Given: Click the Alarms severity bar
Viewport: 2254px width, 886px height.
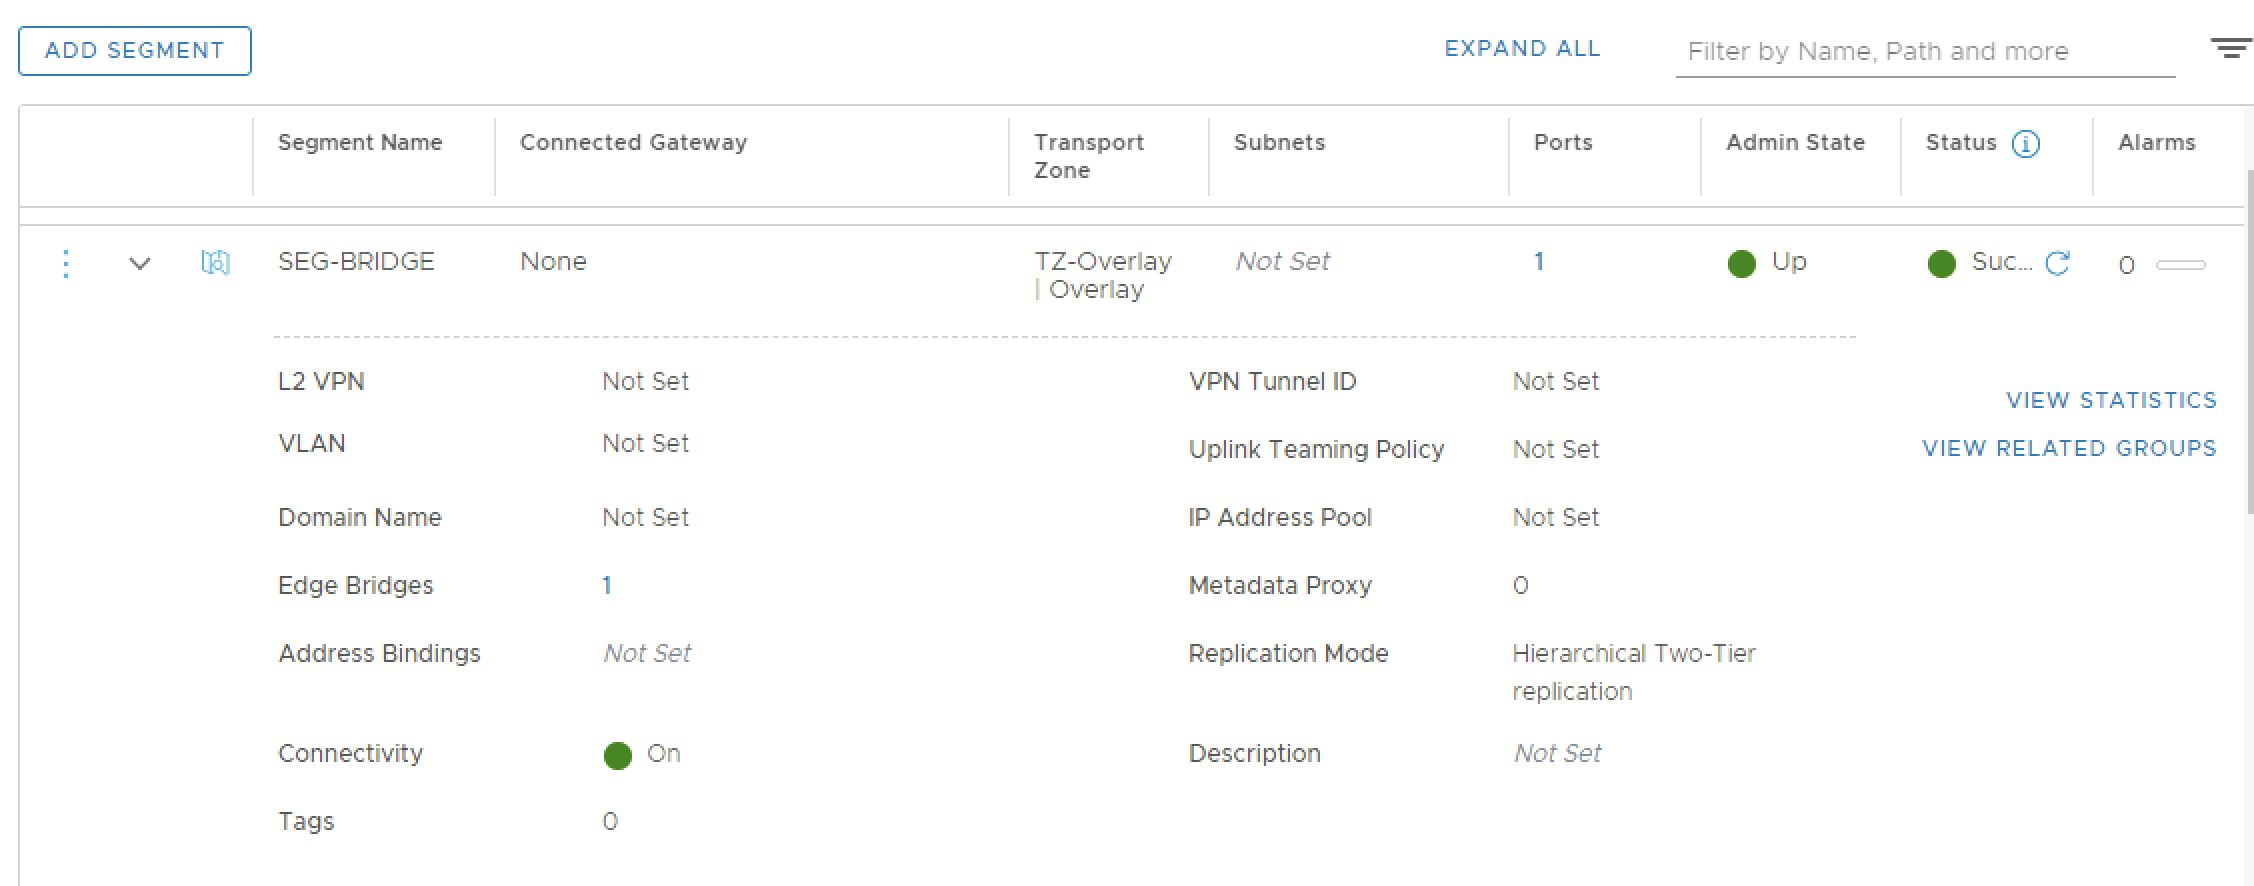Looking at the screenshot, I should [2180, 265].
